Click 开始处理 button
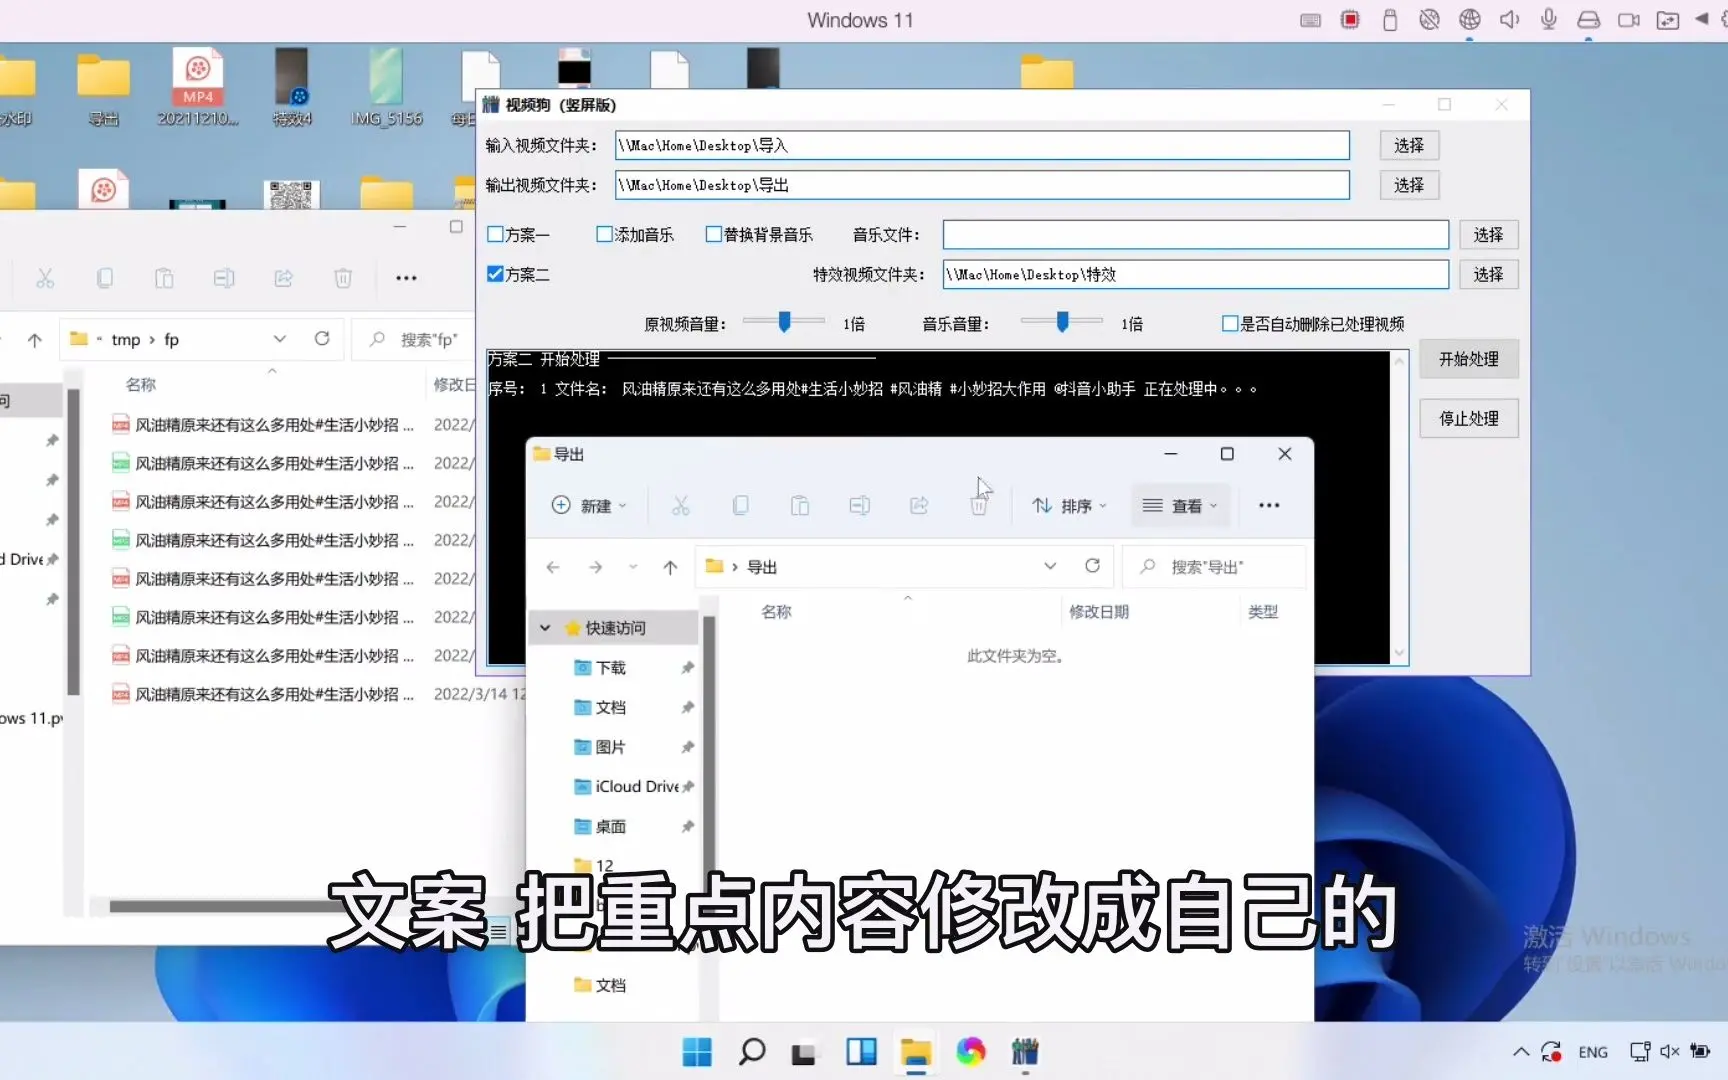This screenshot has width=1728, height=1080. click(1469, 359)
